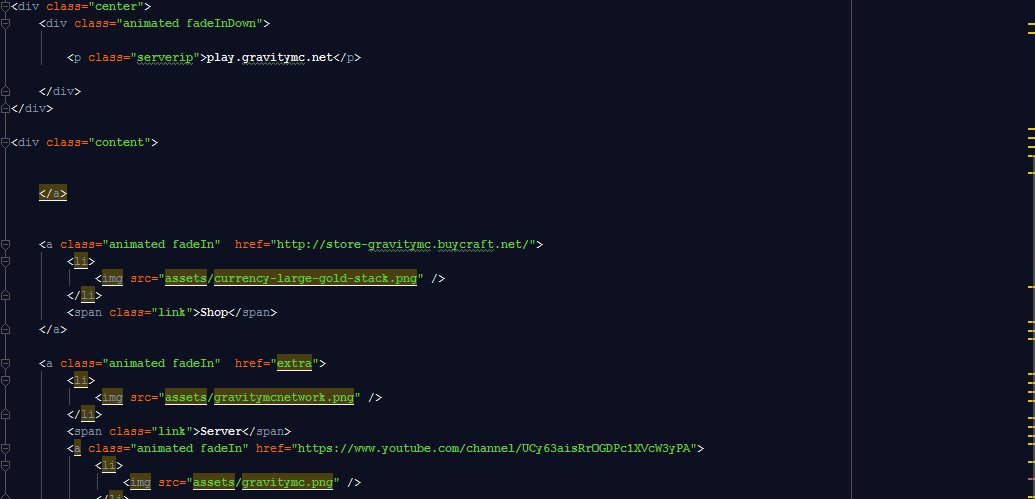1035x499 pixels.
Task: Click "gravitymcnetwork.png" file name
Action: pos(284,397)
